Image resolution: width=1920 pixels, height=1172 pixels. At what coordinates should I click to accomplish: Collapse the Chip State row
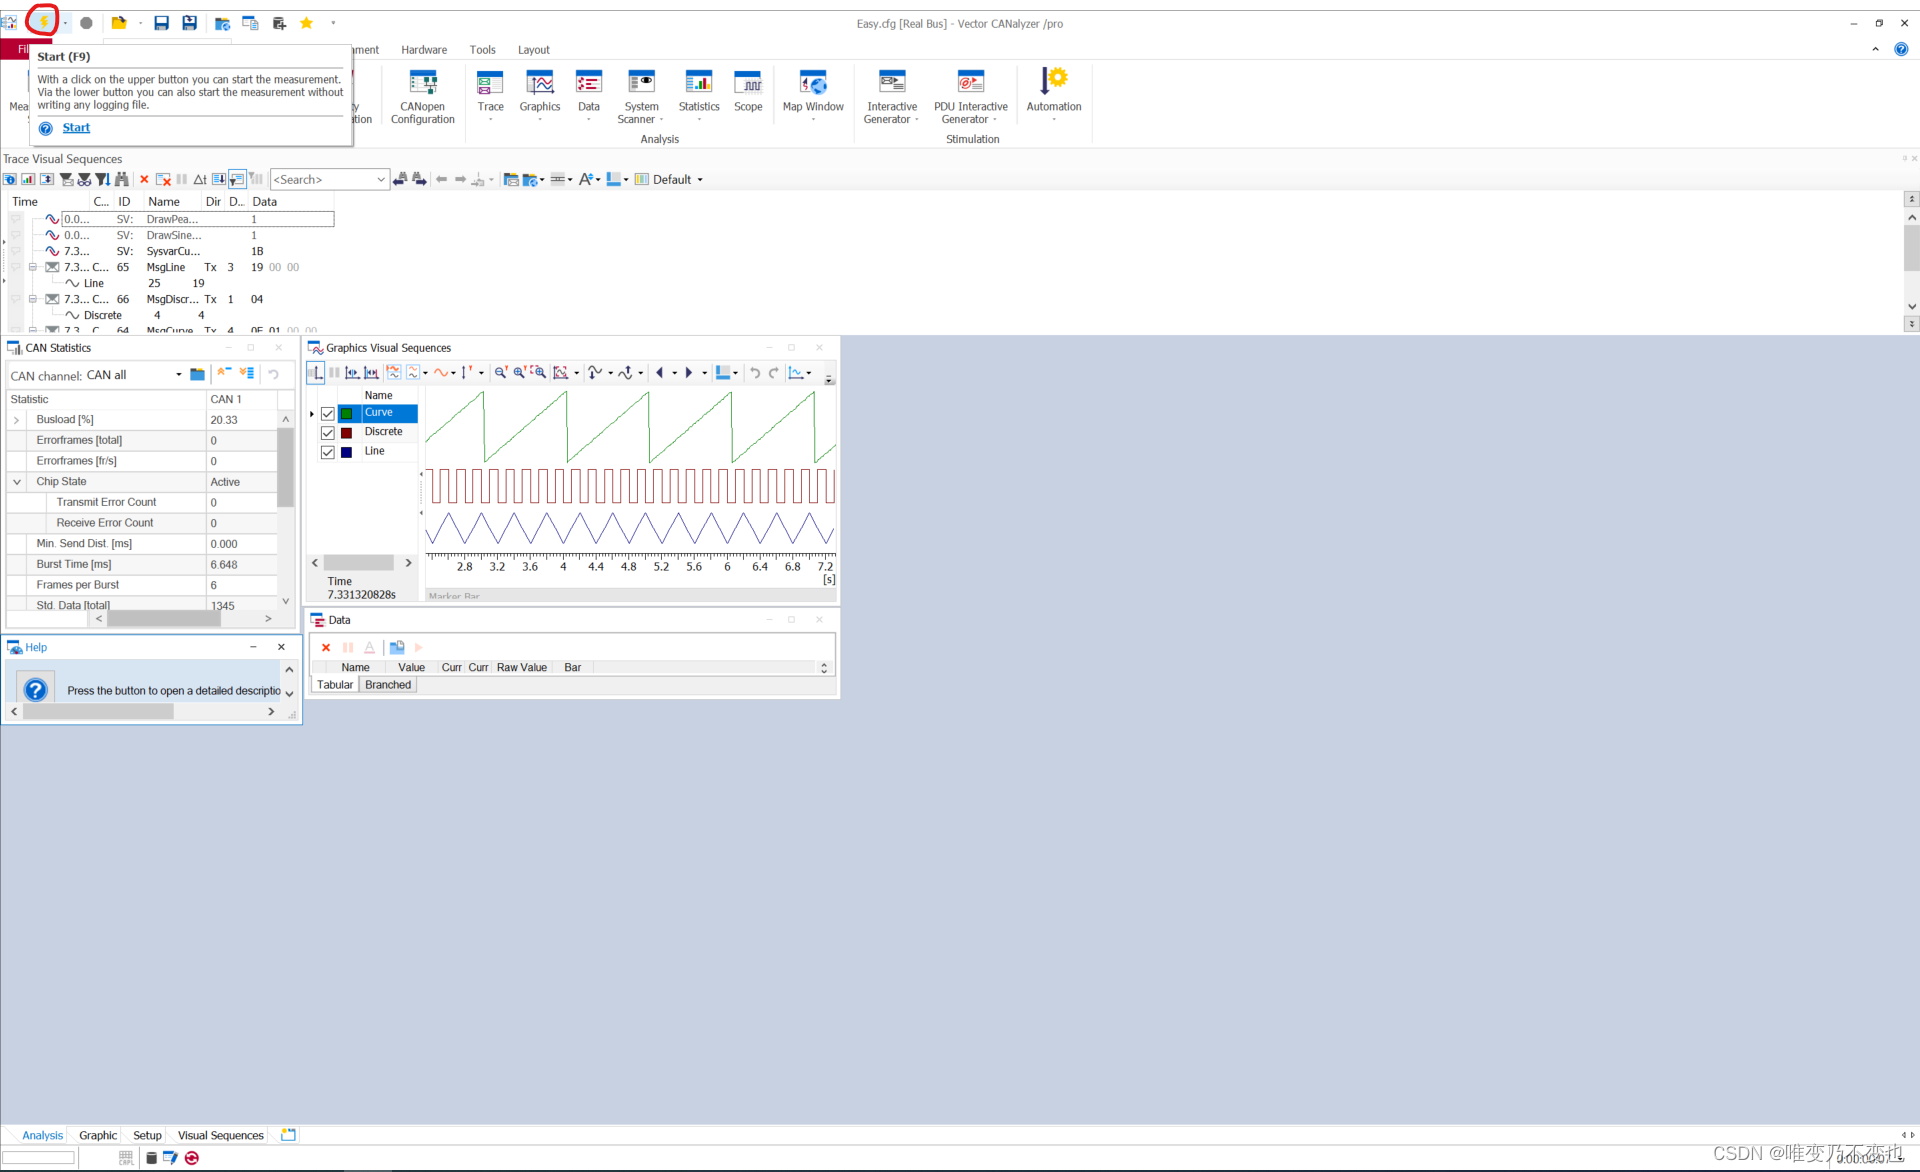(x=17, y=482)
